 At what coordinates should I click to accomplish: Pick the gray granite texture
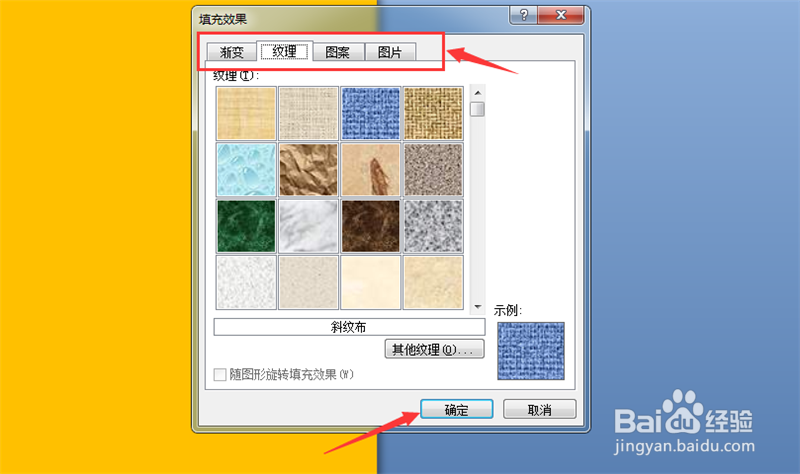point(433,226)
